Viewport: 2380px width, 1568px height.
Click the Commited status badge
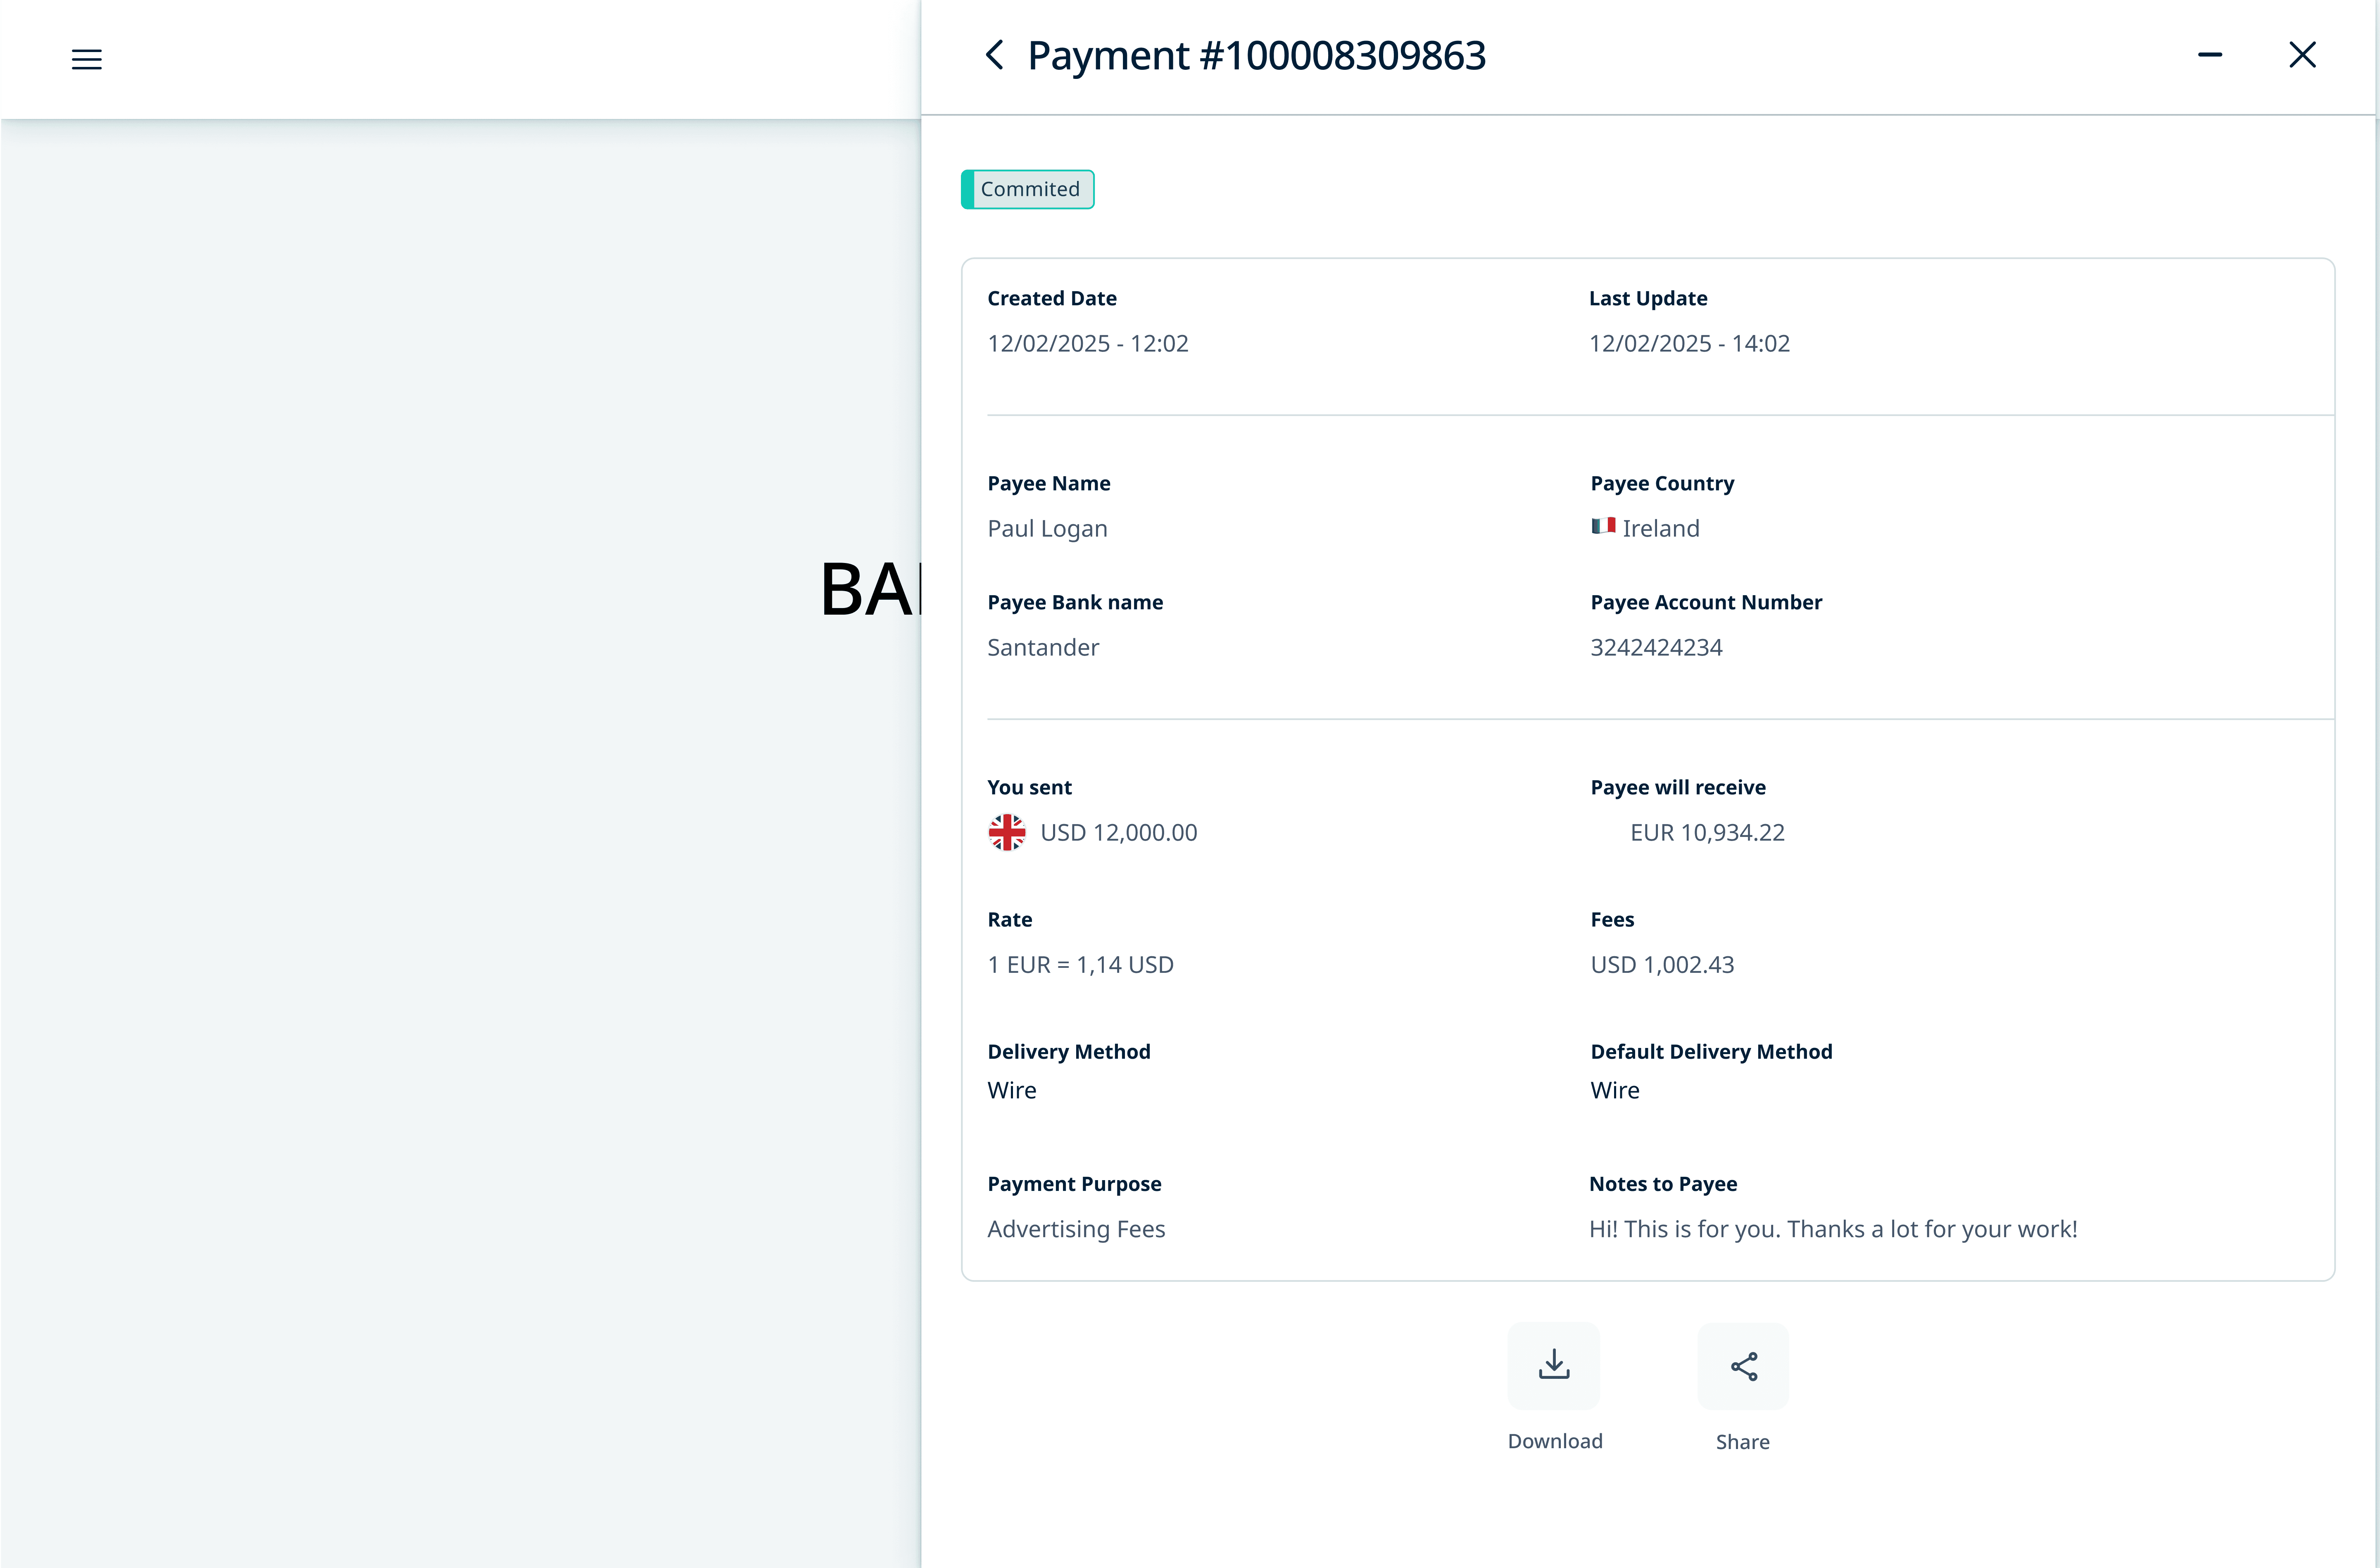(x=1028, y=189)
